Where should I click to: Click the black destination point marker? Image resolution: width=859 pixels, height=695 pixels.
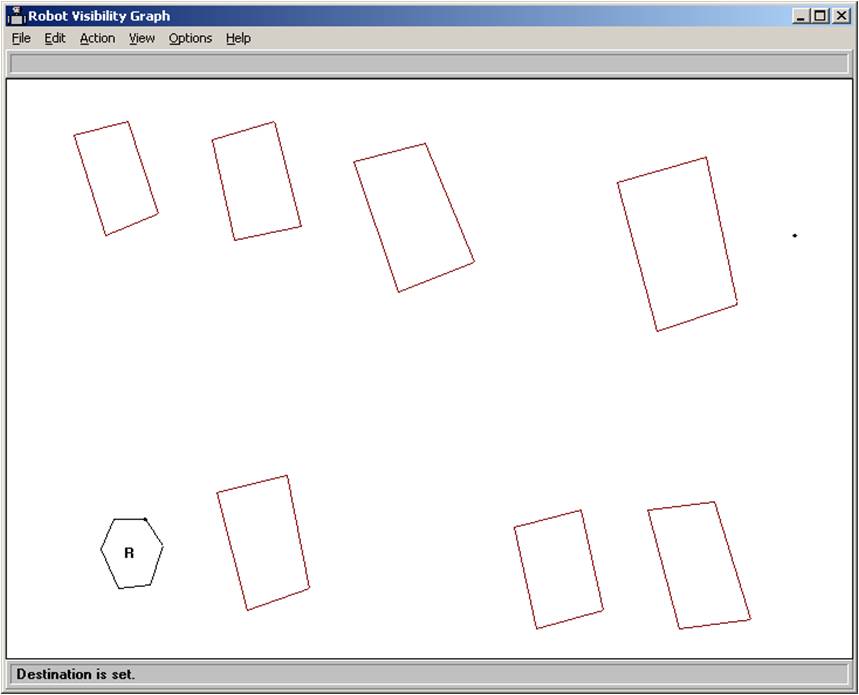(x=794, y=236)
